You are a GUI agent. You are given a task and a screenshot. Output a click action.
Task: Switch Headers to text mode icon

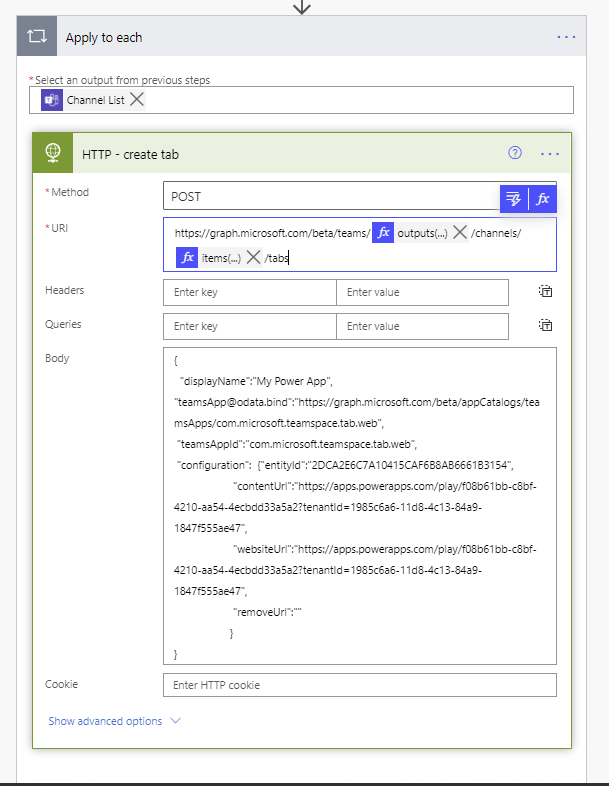[x=545, y=291]
